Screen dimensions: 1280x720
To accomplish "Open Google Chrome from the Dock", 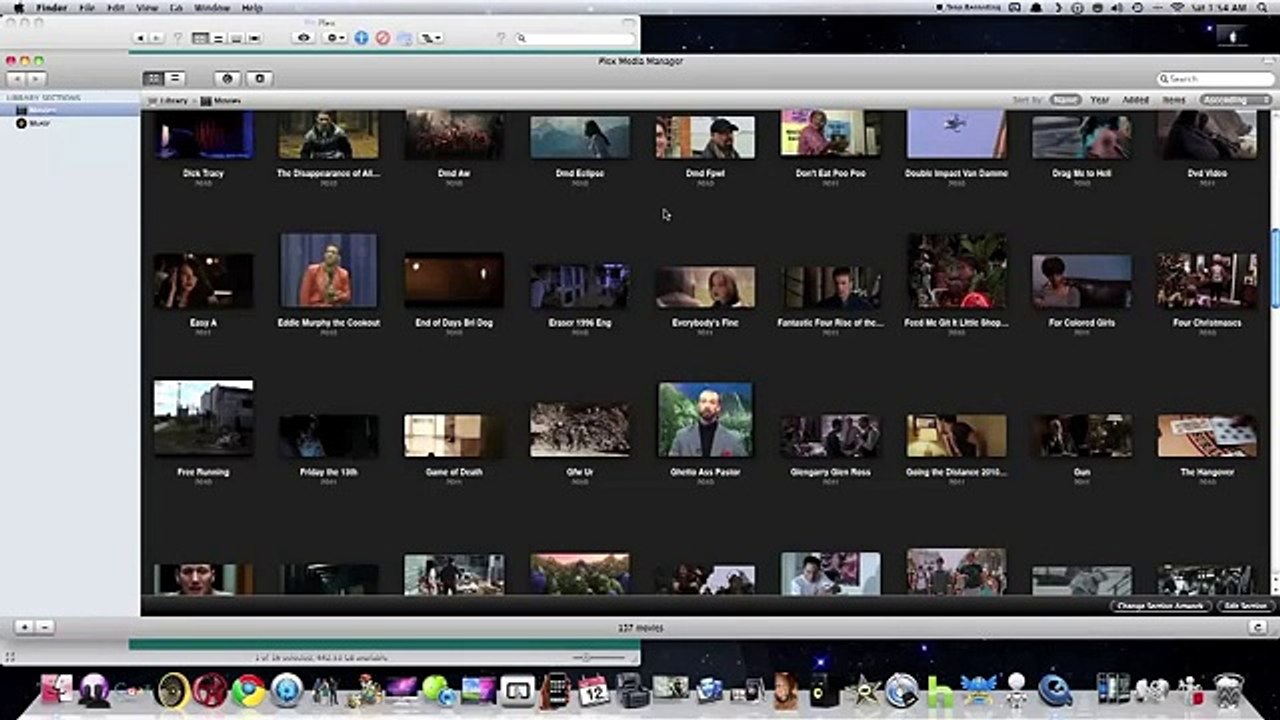I will pos(248,690).
